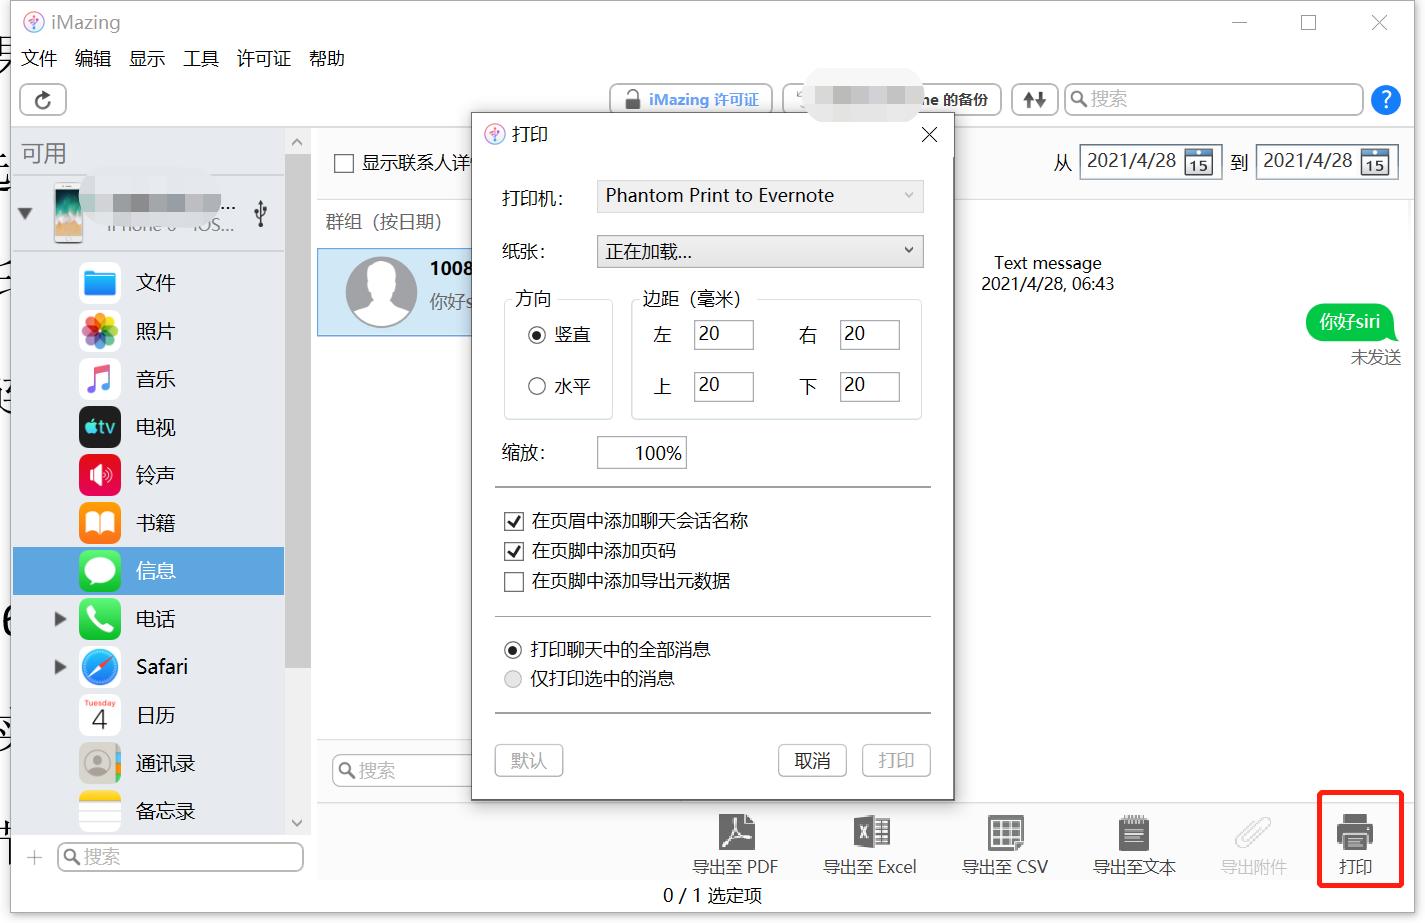Viewport: 1425px width, 923px height.
Task: Select the 水平 orientation radio button
Action: 537,385
